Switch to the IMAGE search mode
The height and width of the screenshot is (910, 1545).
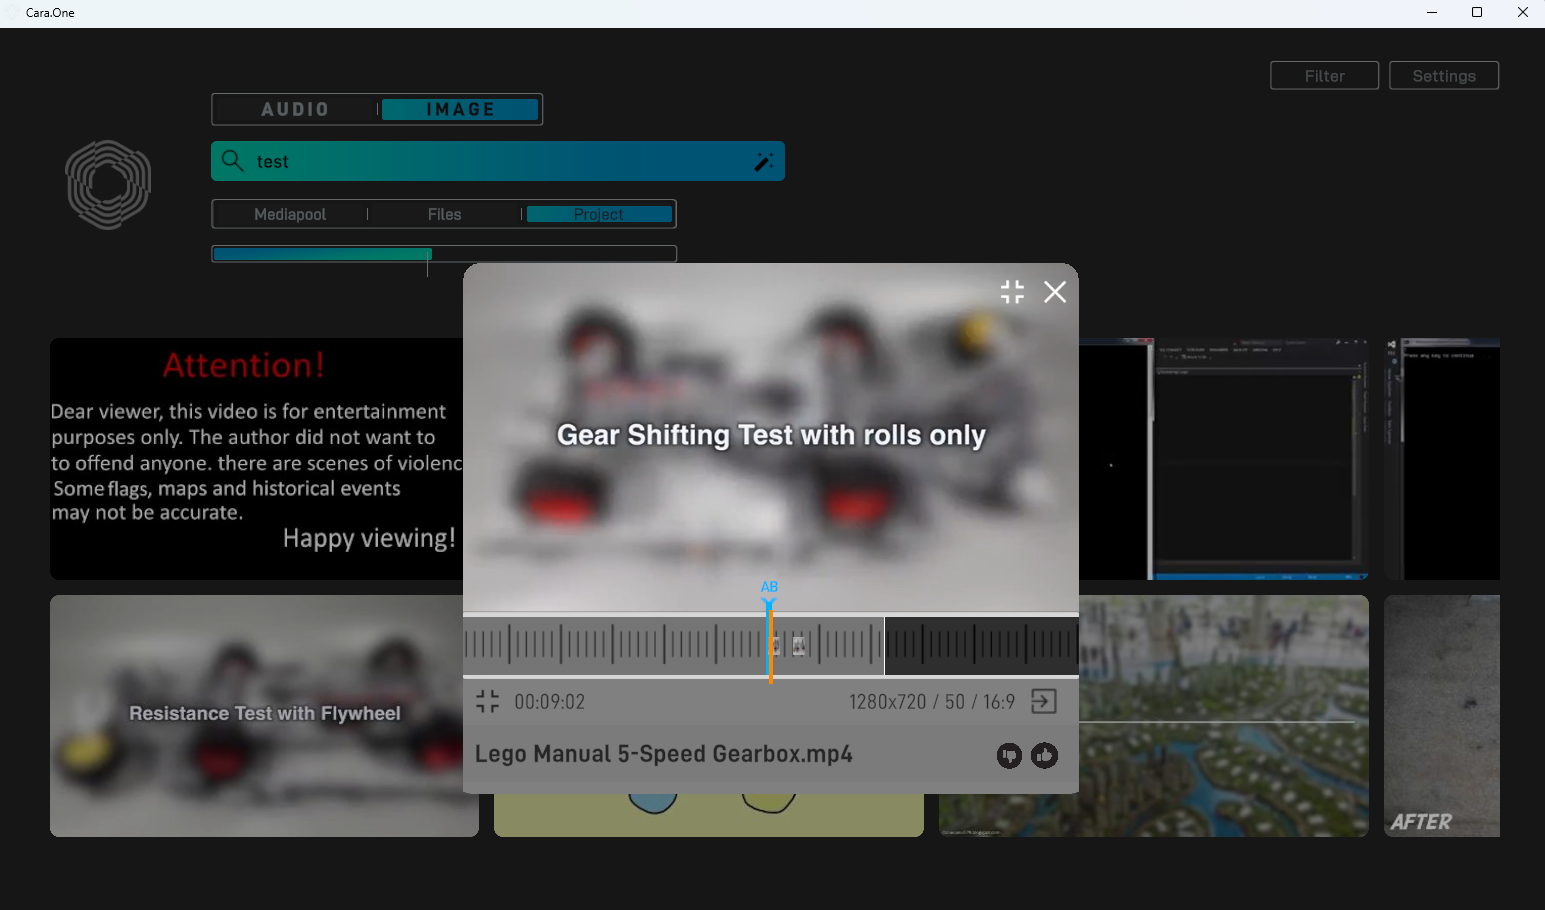pos(460,109)
